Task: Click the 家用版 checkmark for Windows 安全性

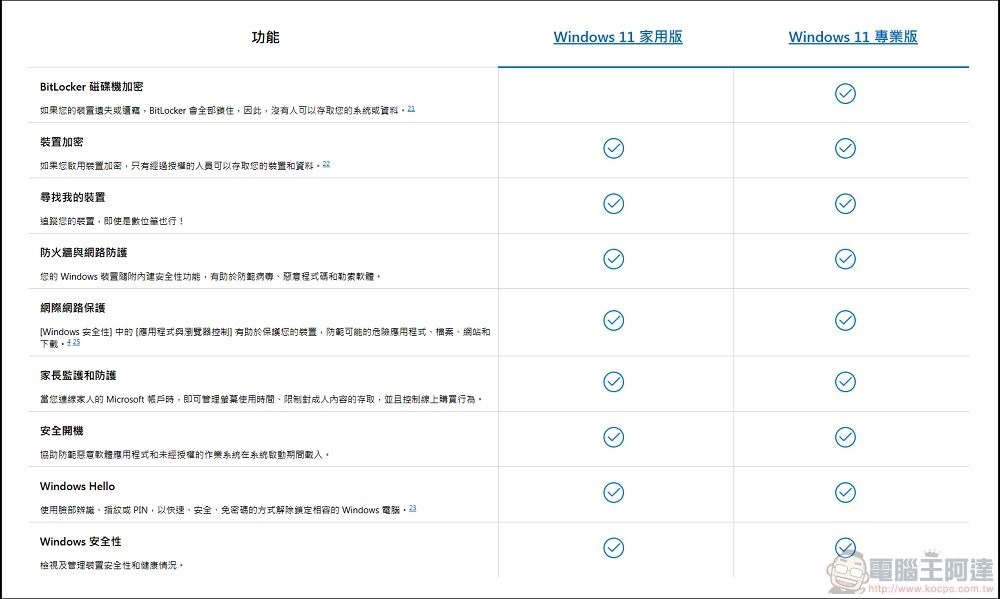Action: 613,547
